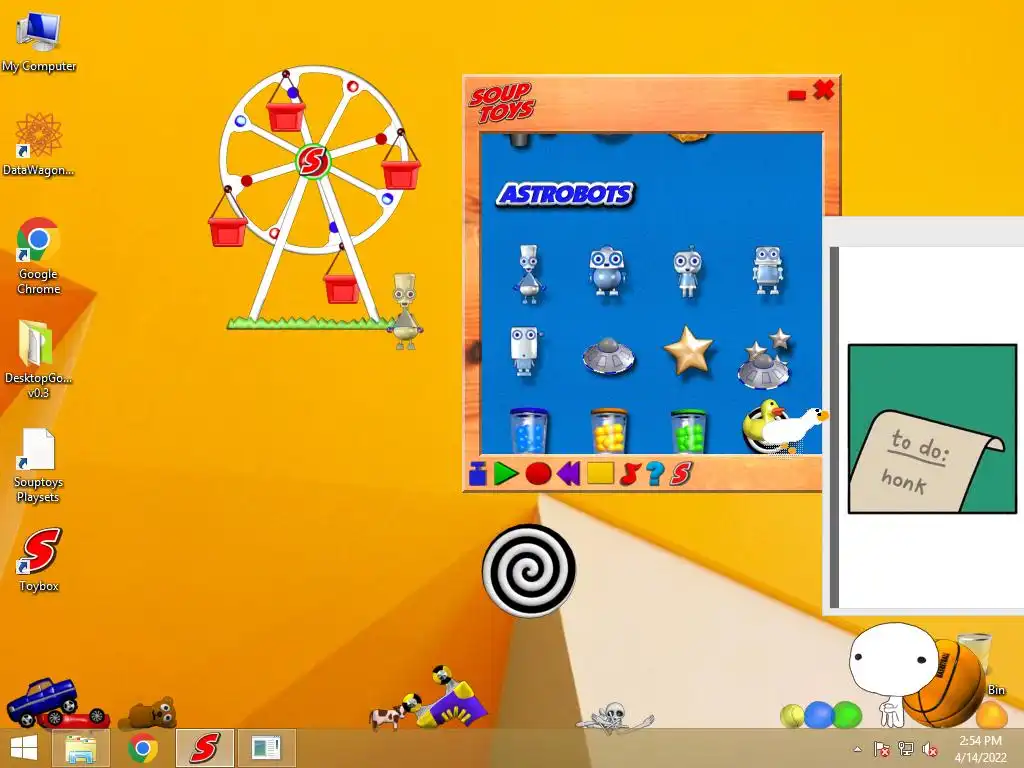
Task: Close the Soup Toys toybox window
Action: 824,89
